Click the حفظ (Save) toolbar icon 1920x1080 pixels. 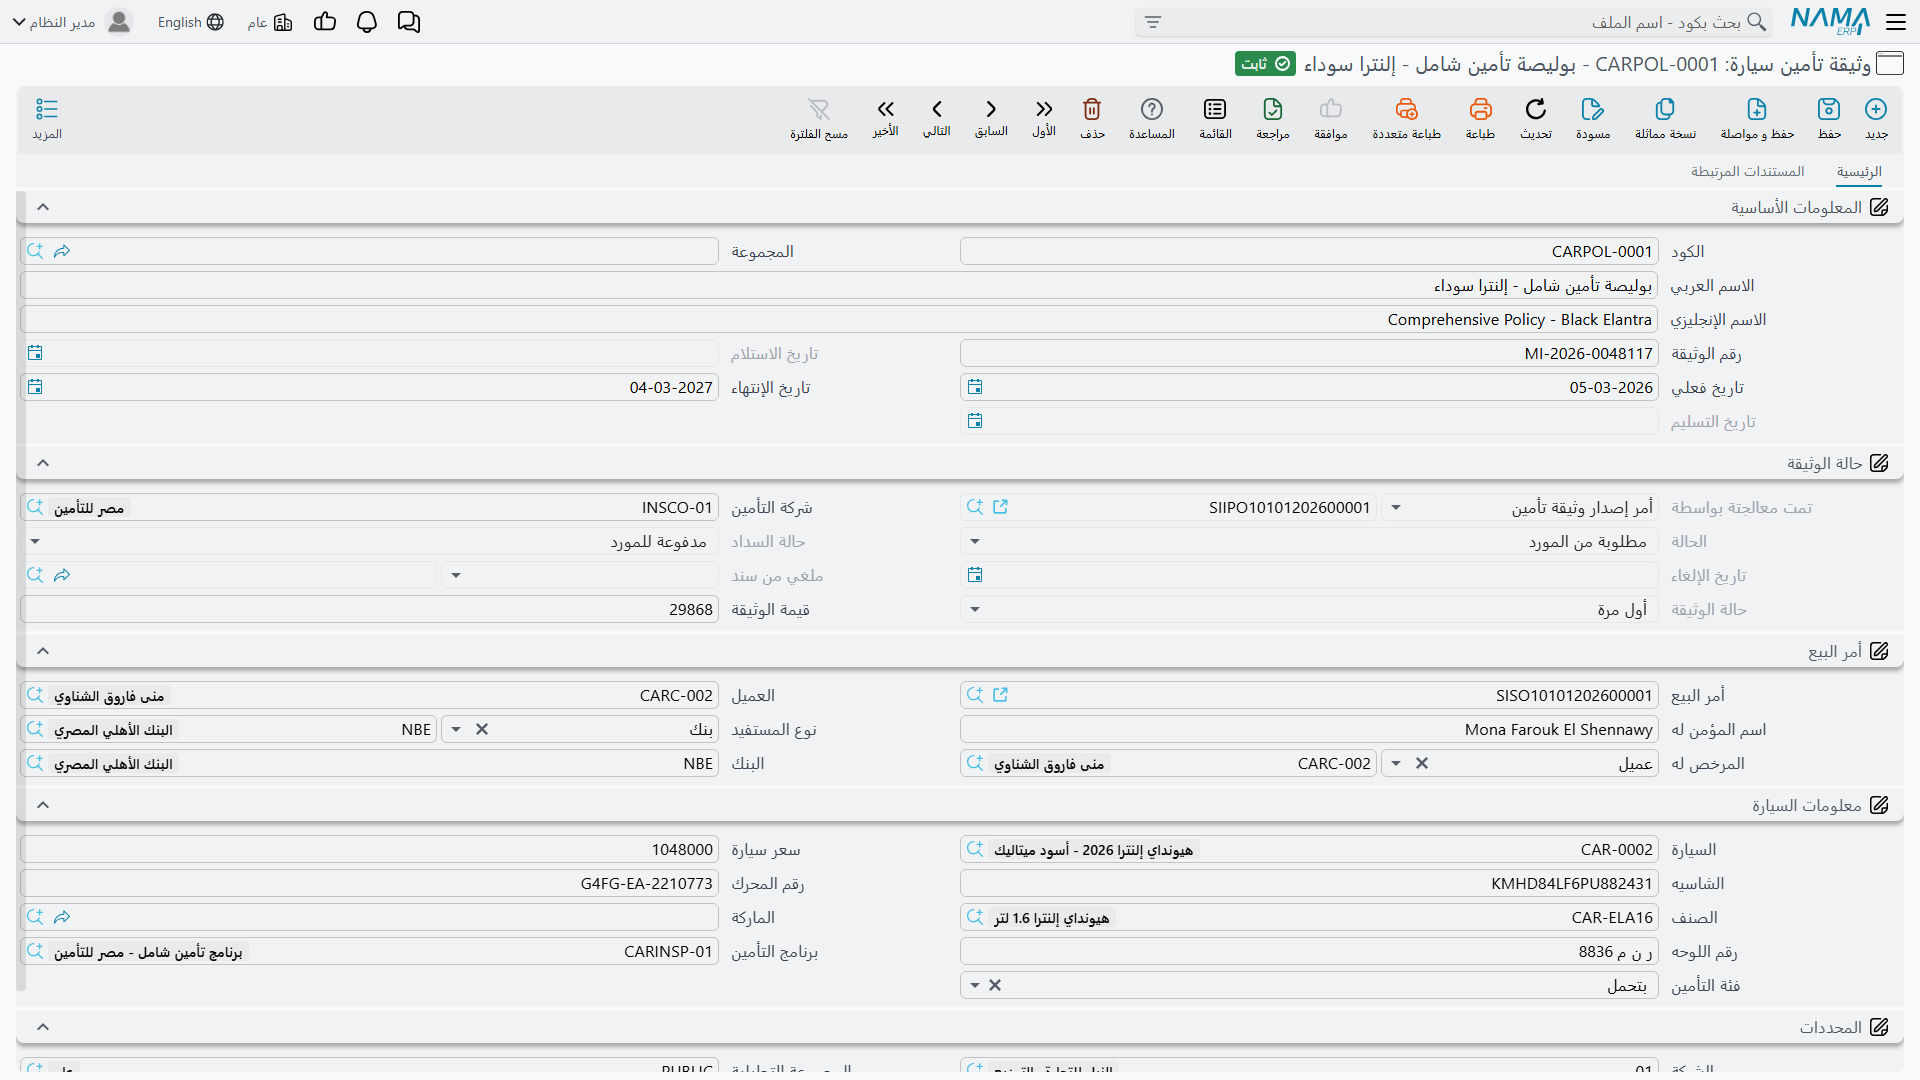[1829, 109]
